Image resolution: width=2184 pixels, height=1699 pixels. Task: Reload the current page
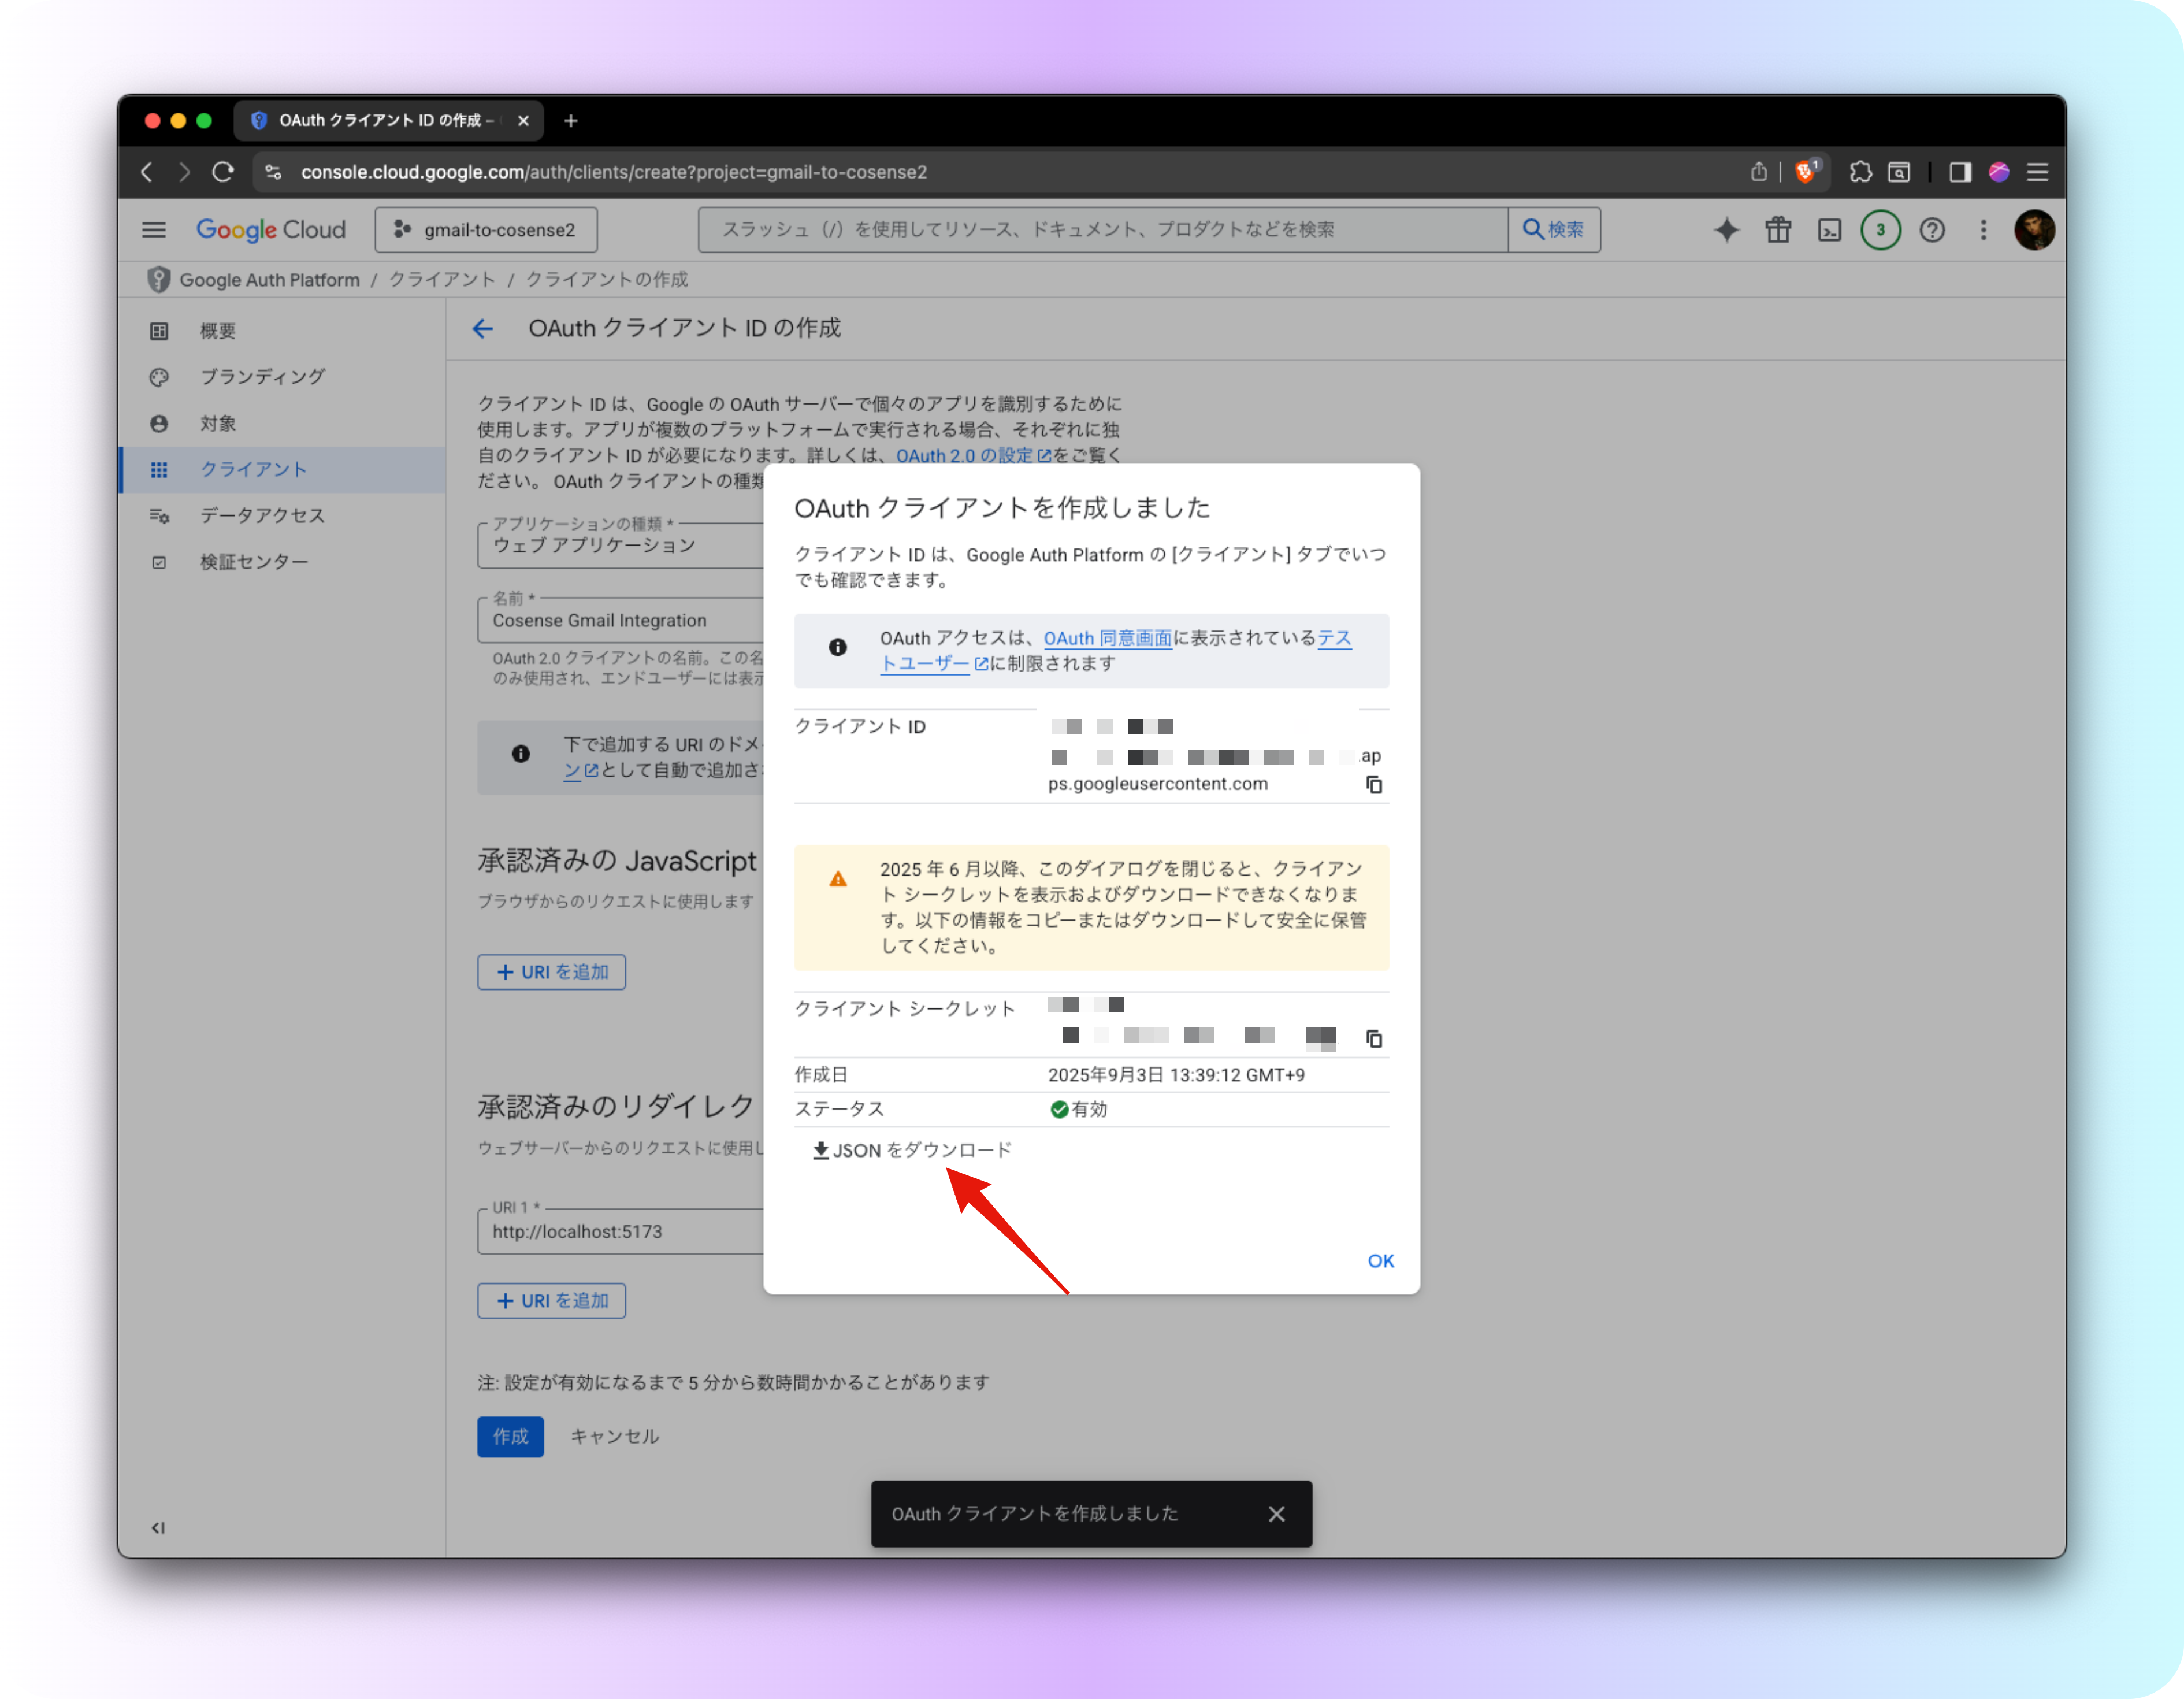click(223, 172)
